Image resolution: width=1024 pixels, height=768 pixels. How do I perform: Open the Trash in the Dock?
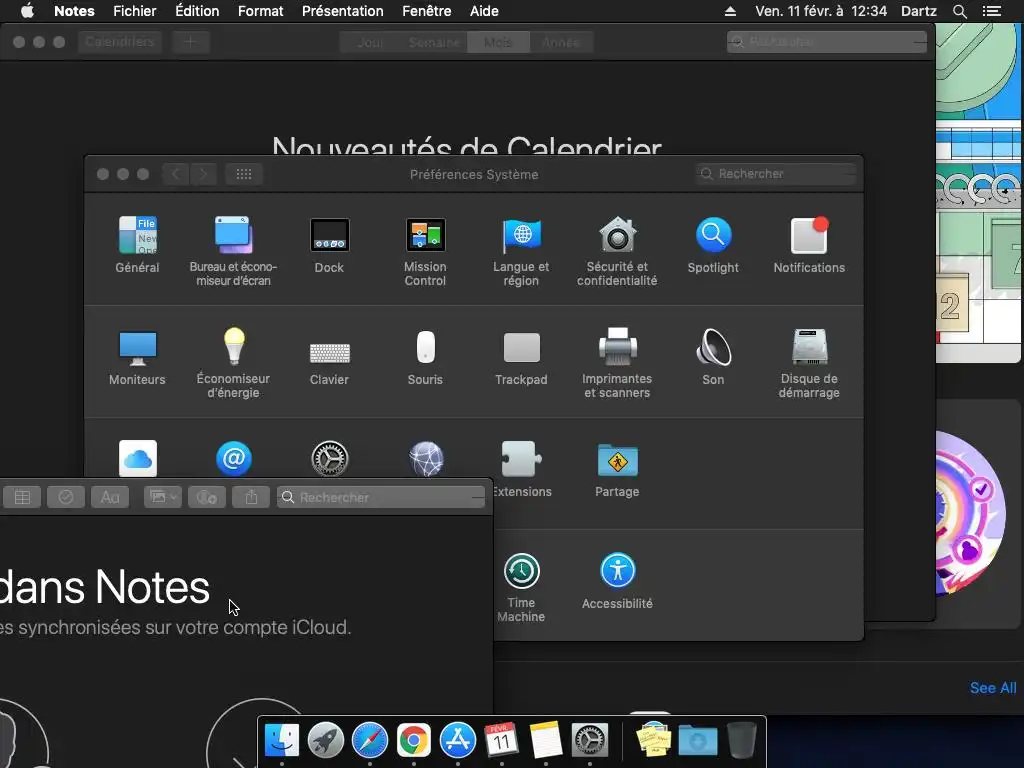point(742,741)
